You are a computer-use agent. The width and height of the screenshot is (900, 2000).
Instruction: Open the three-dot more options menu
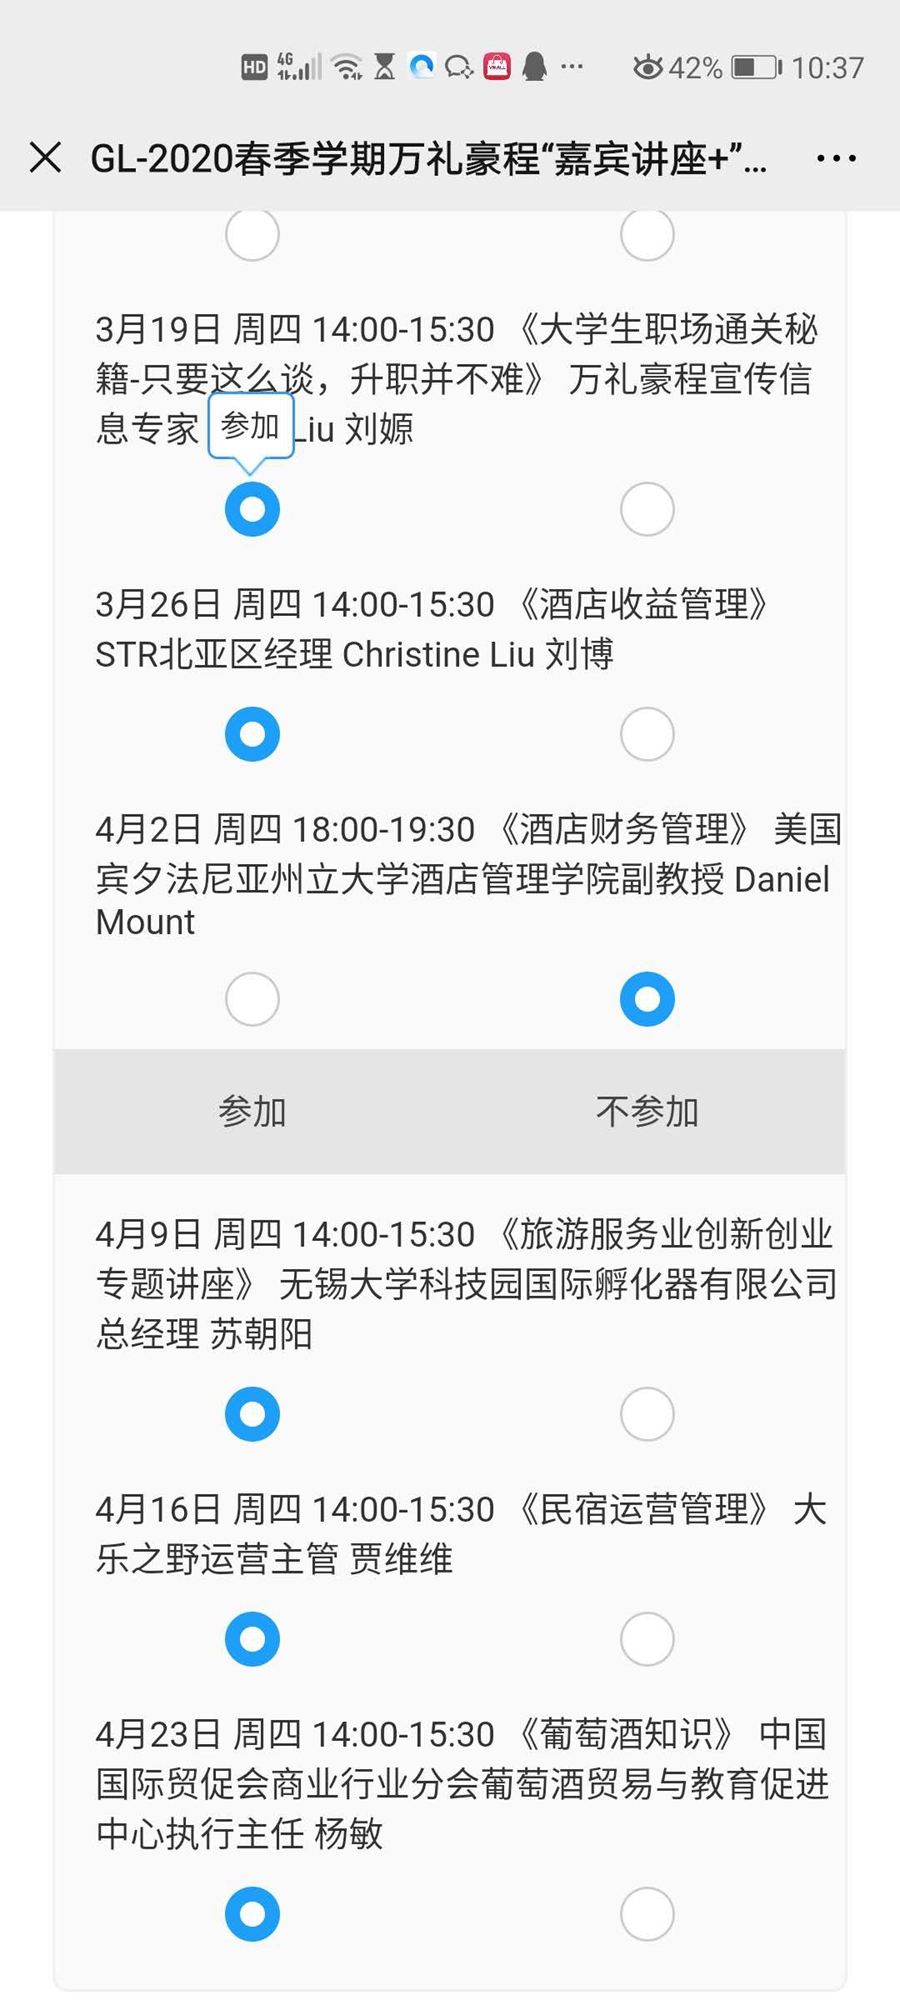(836, 158)
